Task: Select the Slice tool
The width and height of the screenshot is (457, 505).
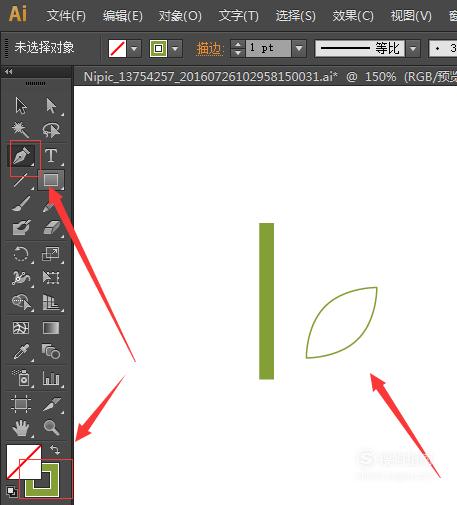Action: coord(52,404)
